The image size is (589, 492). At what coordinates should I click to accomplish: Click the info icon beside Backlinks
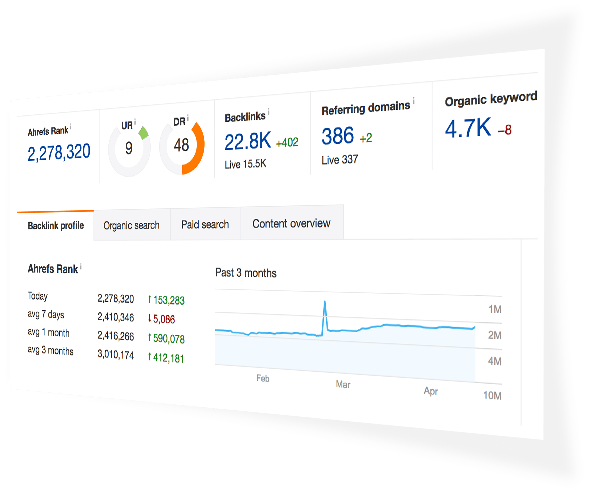pos(268,112)
